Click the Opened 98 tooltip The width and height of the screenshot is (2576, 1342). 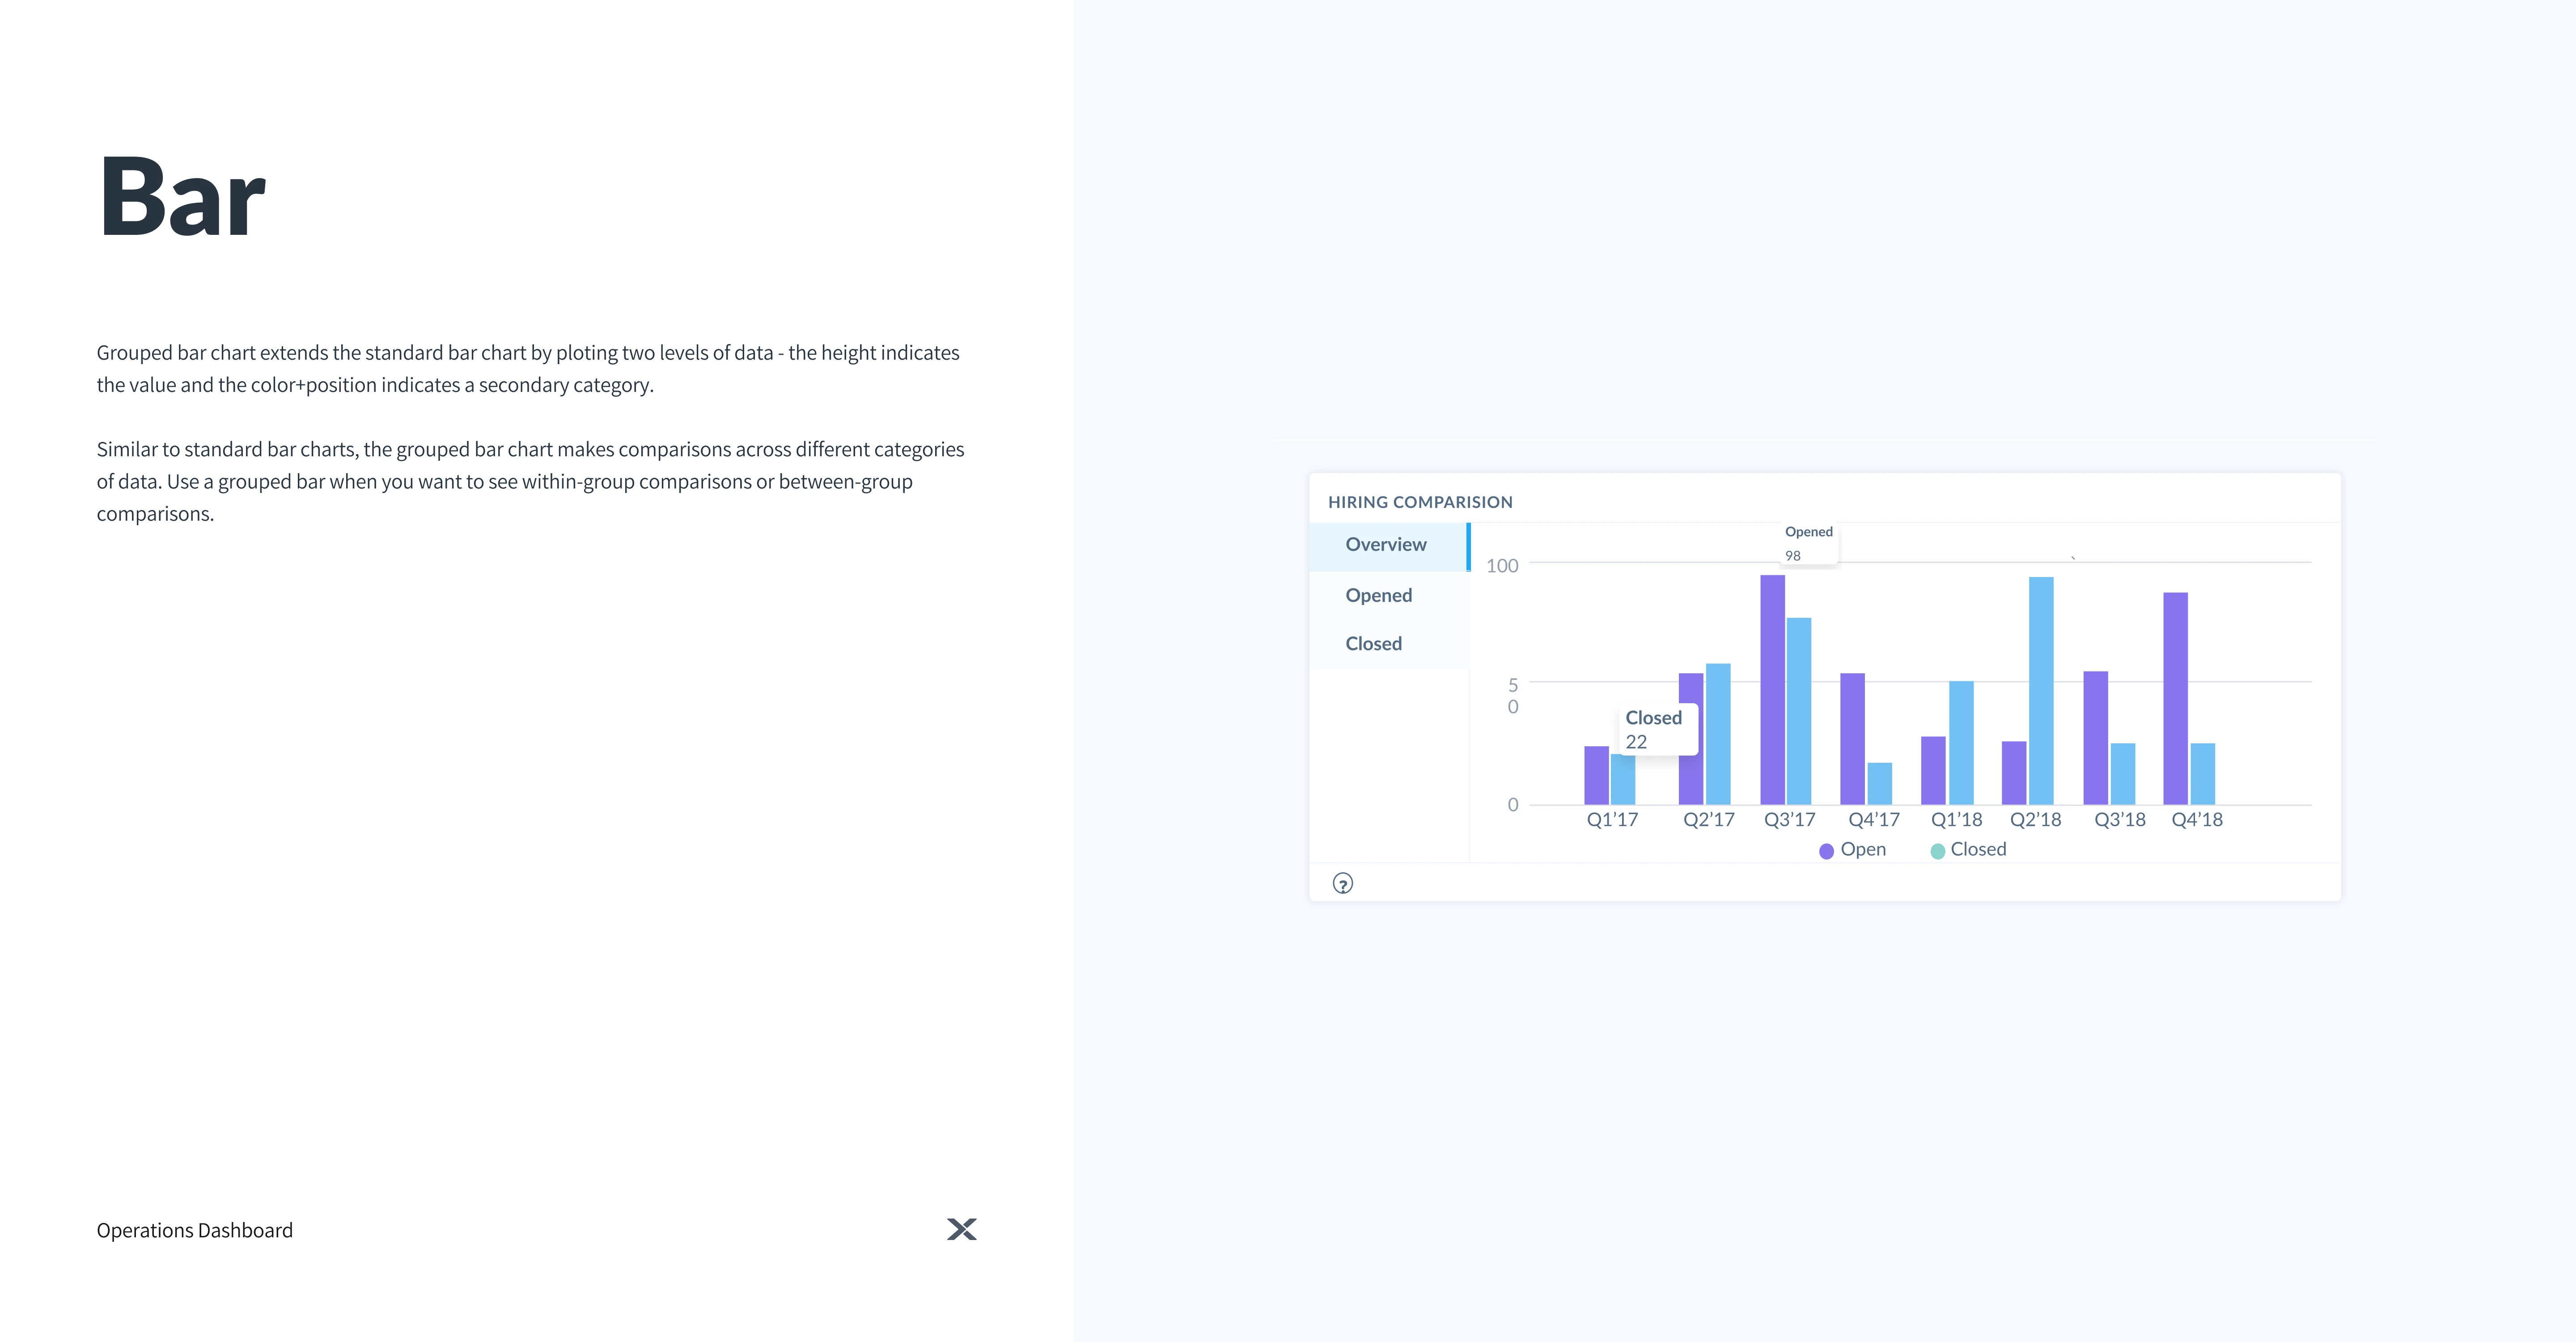(1808, 543)
